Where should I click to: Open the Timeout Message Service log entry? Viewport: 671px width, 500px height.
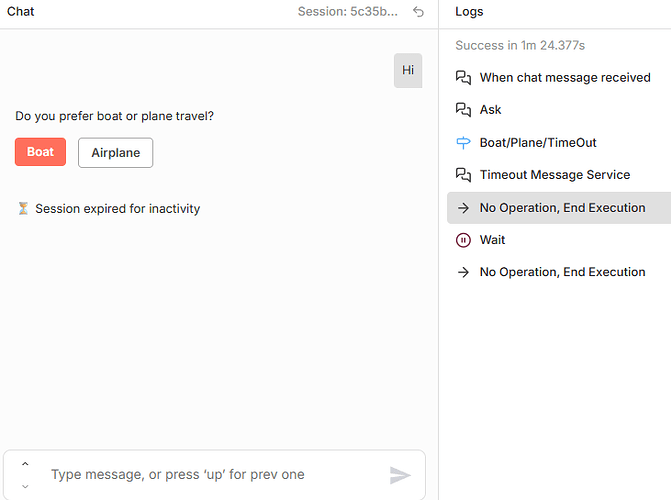[555, 175]
